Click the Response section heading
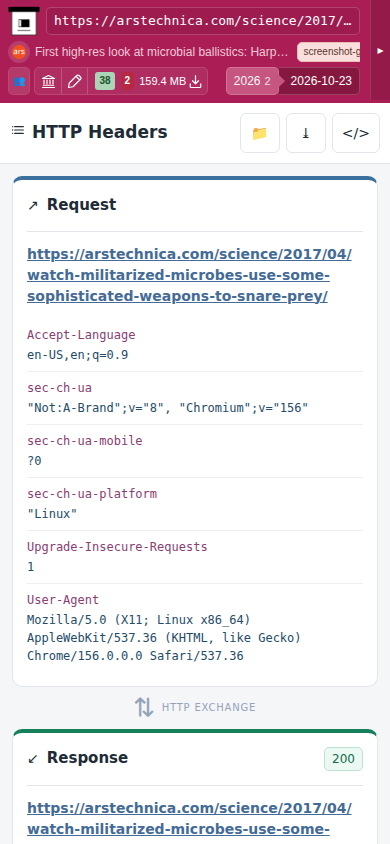 87,757
